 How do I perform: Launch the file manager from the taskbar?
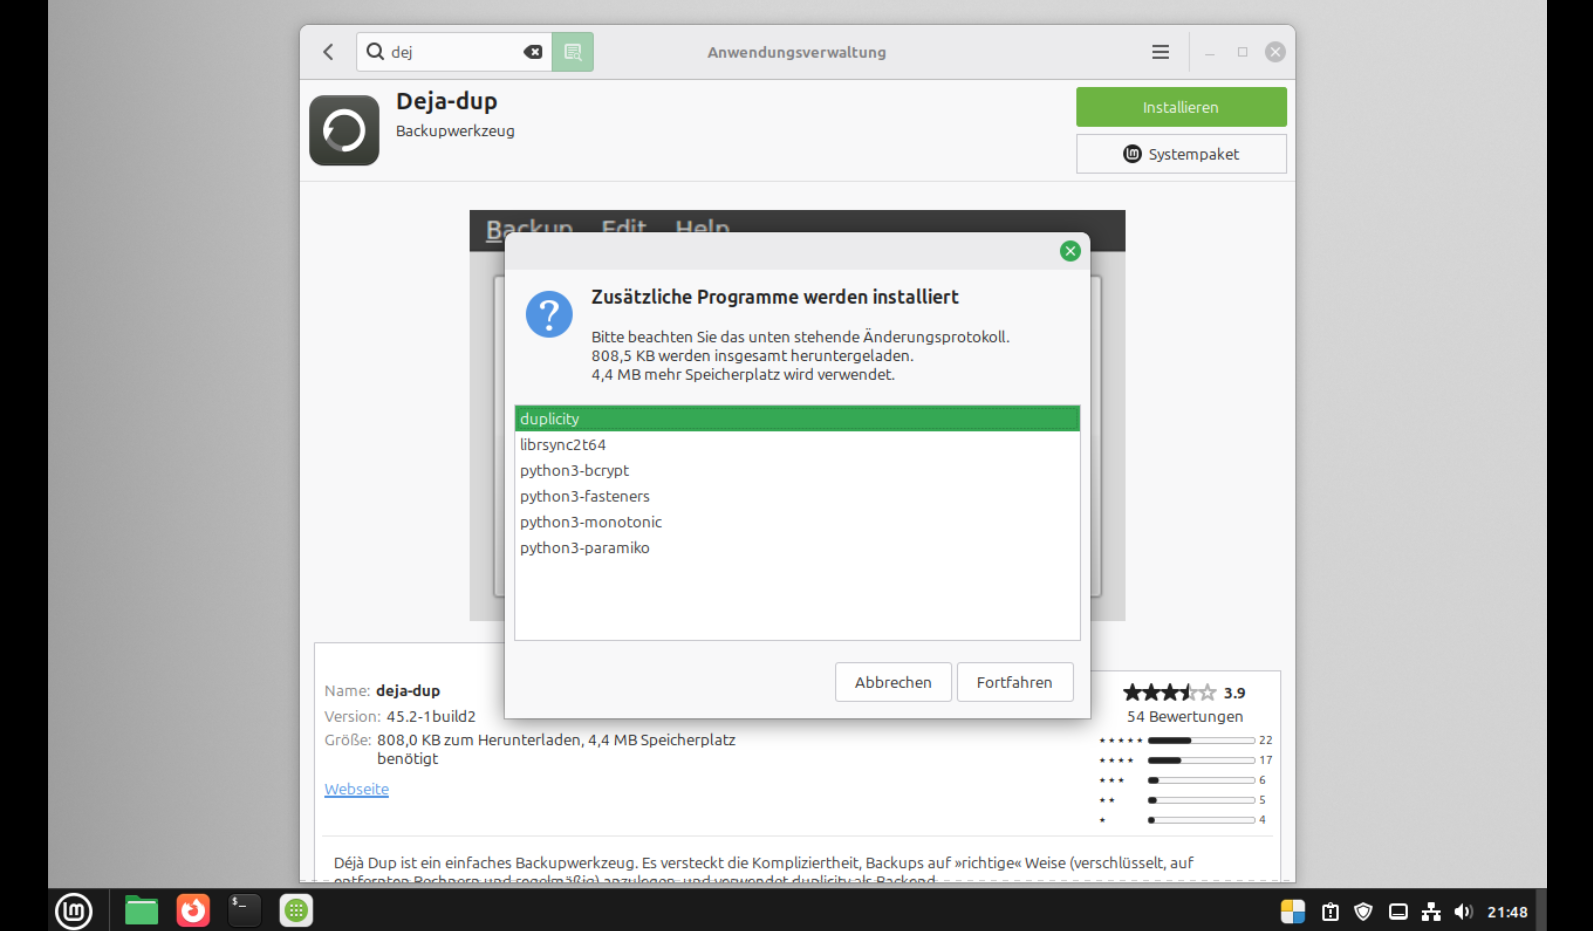[x=141, y=911]
